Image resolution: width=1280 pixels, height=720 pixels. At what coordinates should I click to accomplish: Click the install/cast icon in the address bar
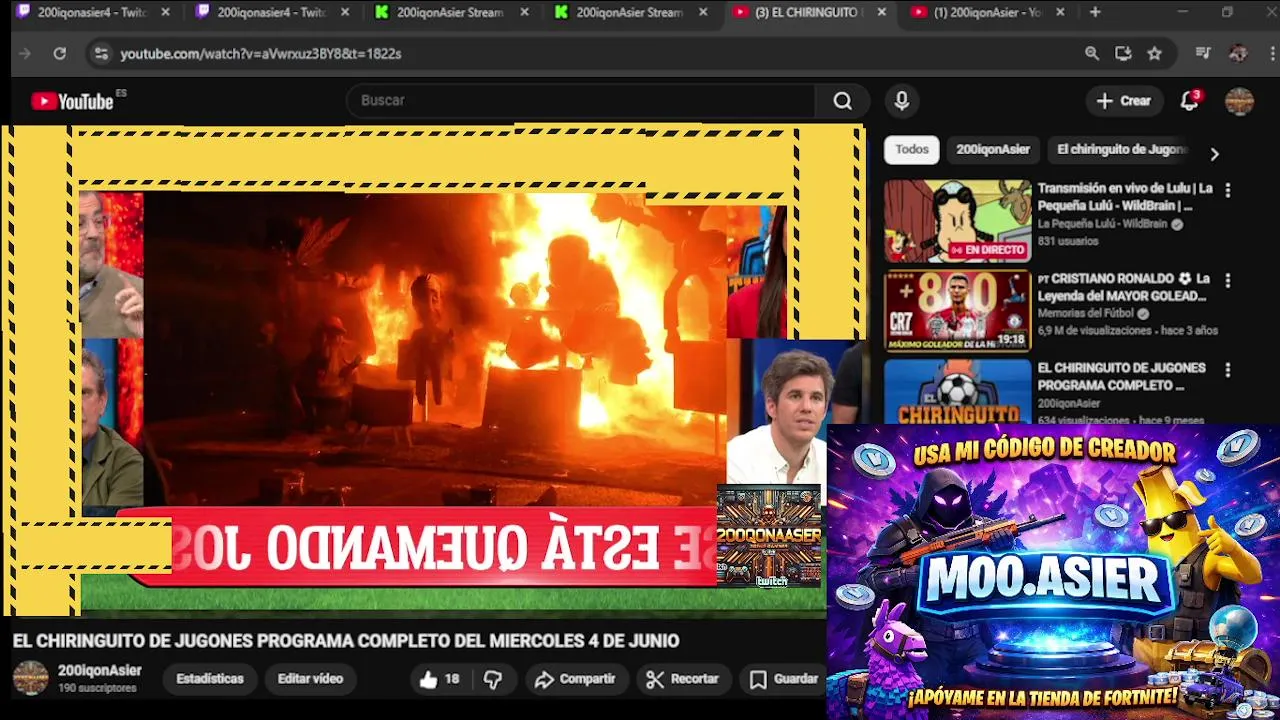[1123, 54]
